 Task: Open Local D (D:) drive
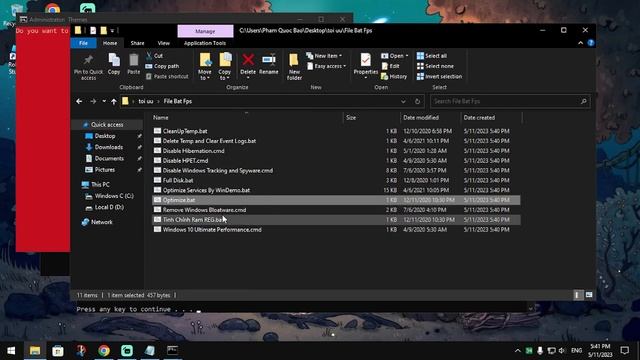tap(109, 207)
